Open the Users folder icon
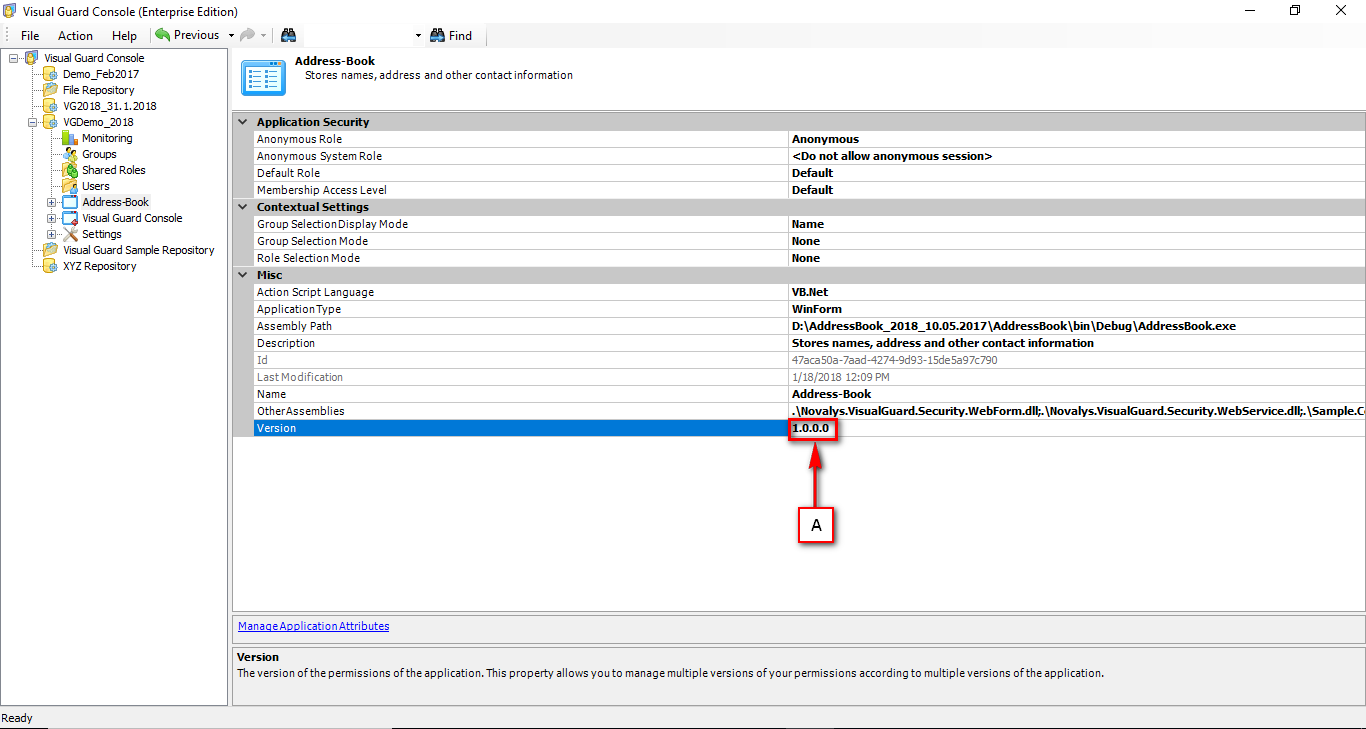The image size is (1366, 729). pyautogui.click(x=71, y=186)
